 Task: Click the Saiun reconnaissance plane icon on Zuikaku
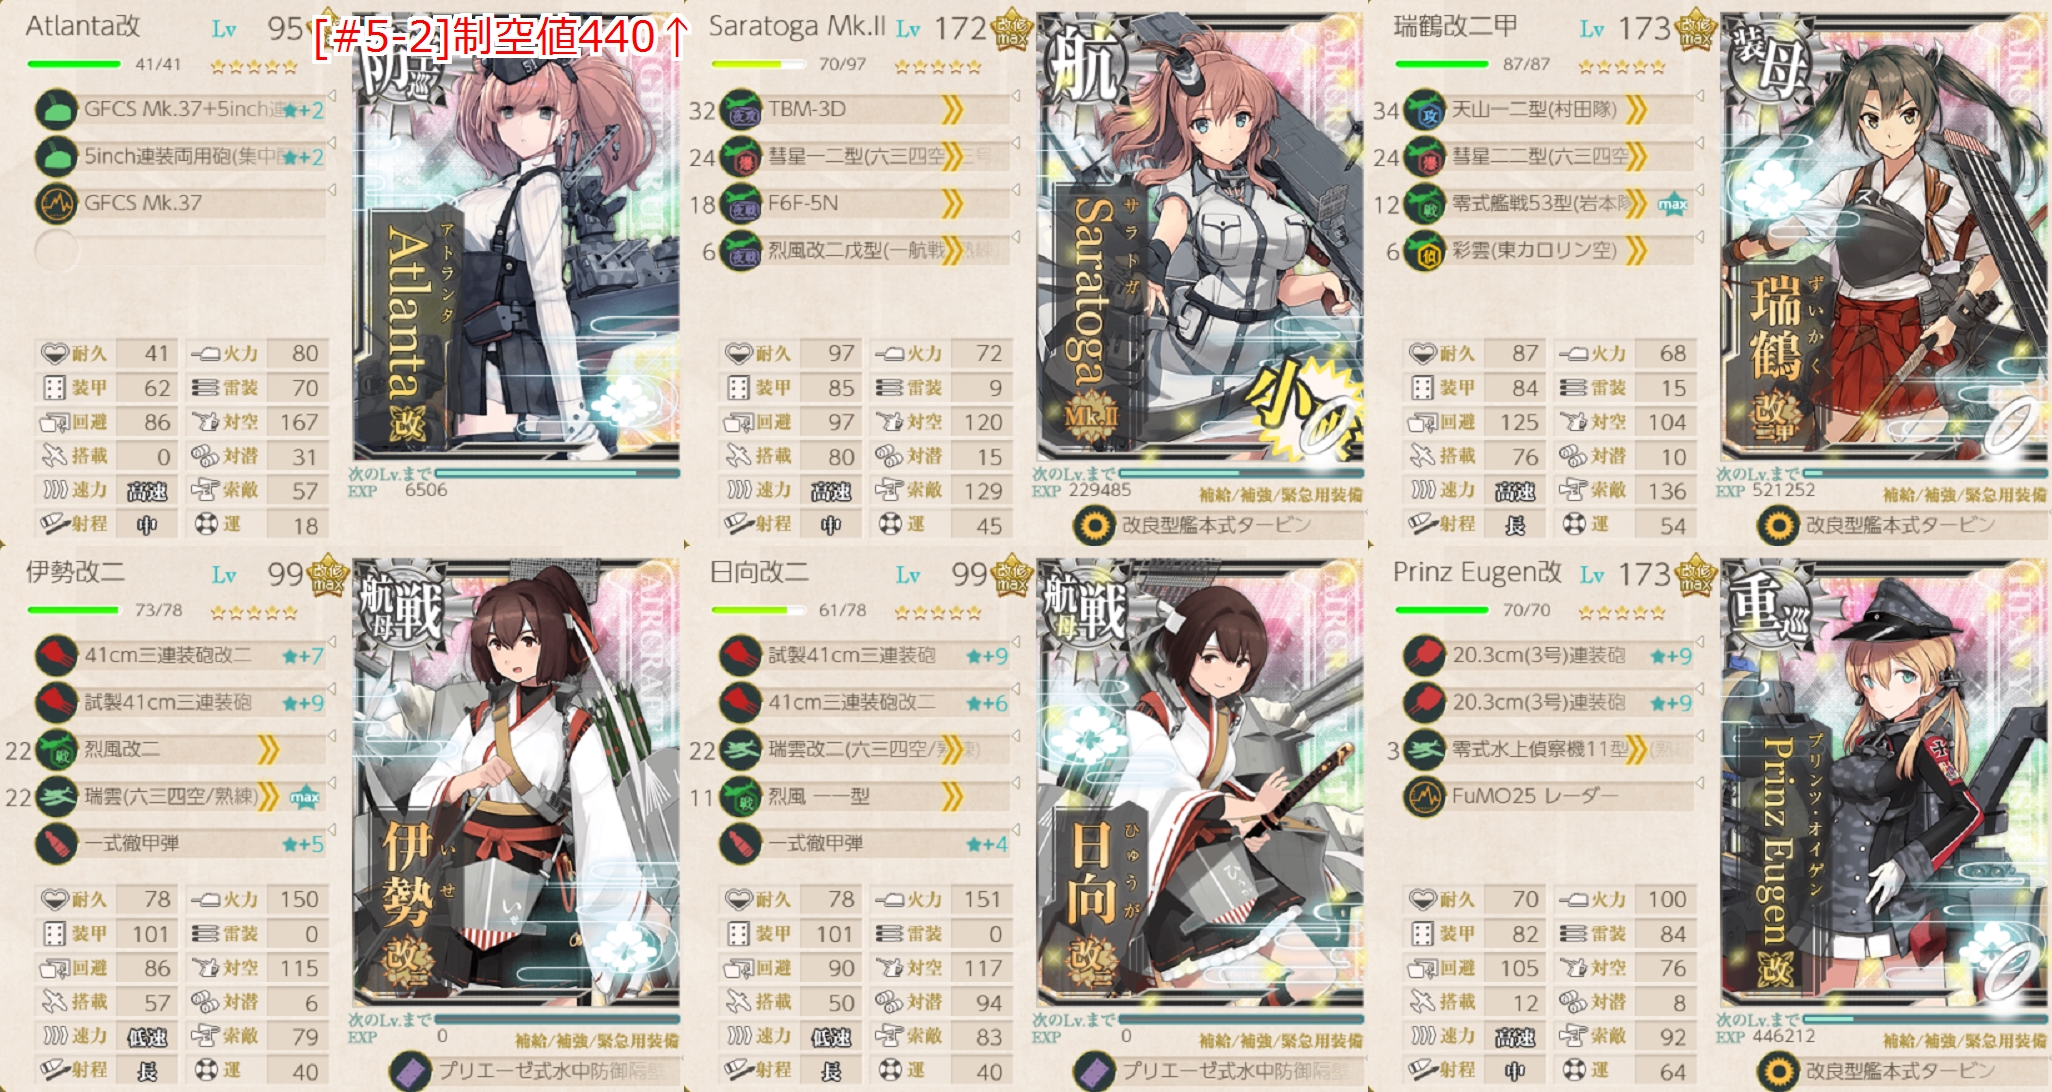(1425, 251)
